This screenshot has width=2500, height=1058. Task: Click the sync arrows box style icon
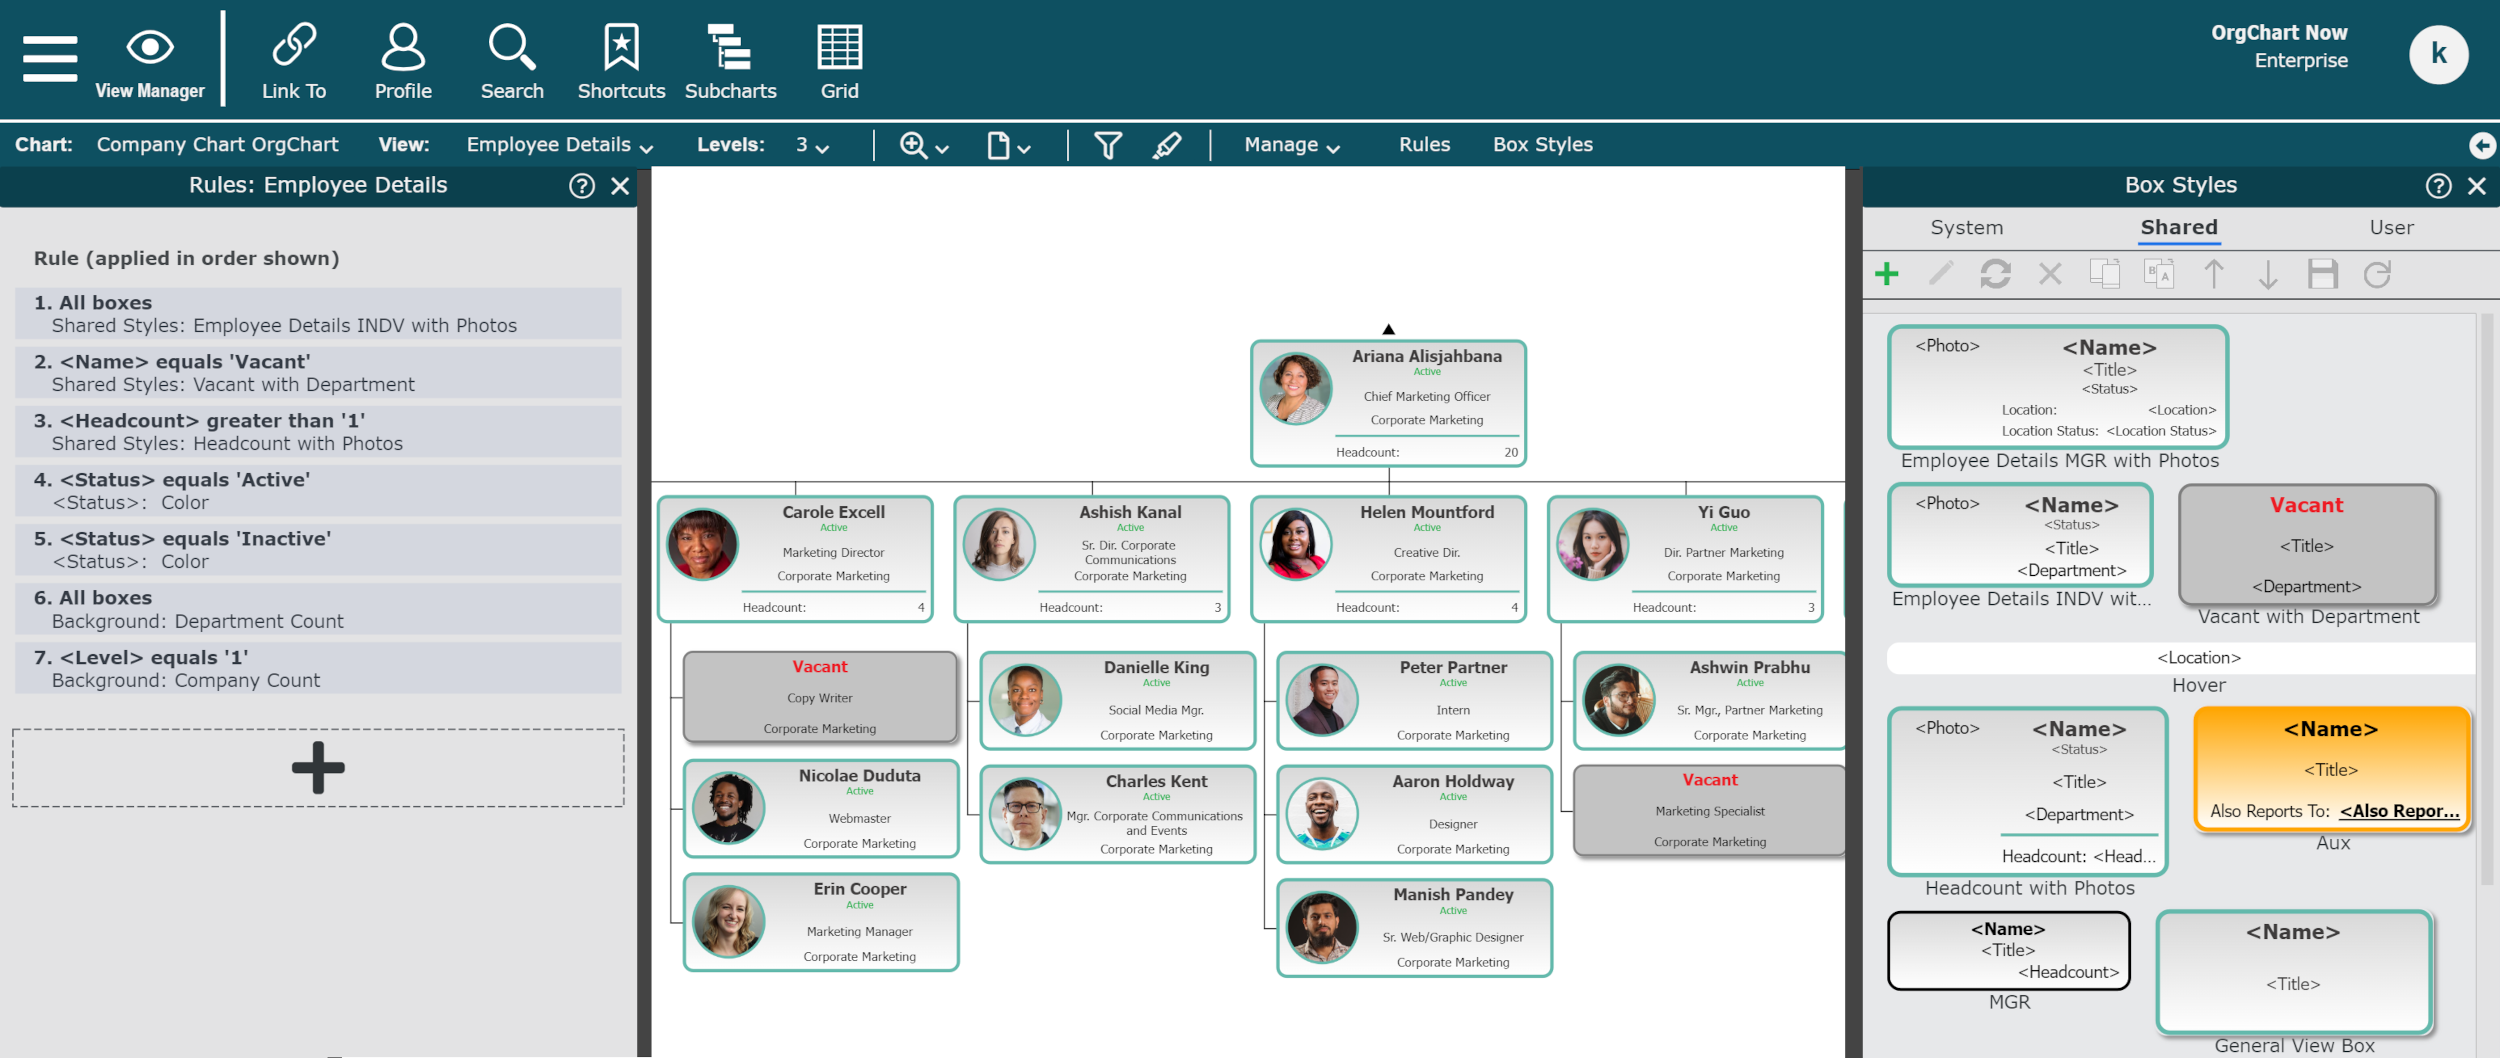pyautogui.click(x=1996, y=274)
